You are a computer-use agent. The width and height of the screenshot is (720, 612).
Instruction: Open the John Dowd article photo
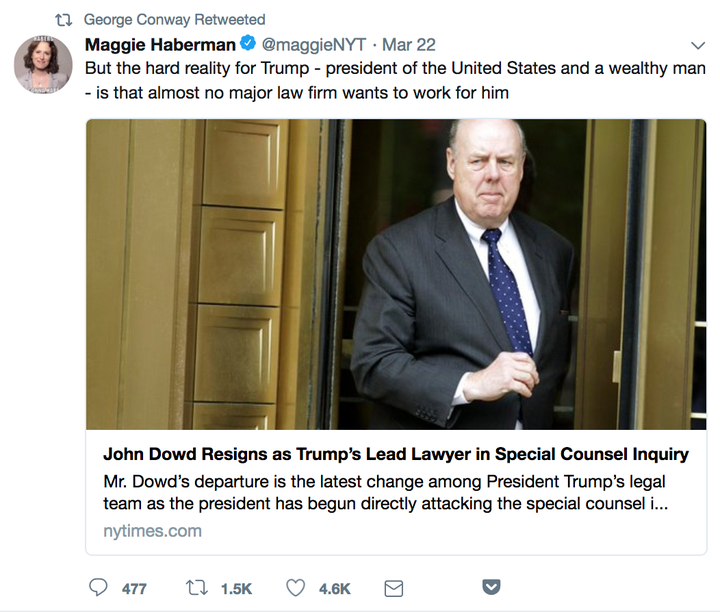(396, 274)
